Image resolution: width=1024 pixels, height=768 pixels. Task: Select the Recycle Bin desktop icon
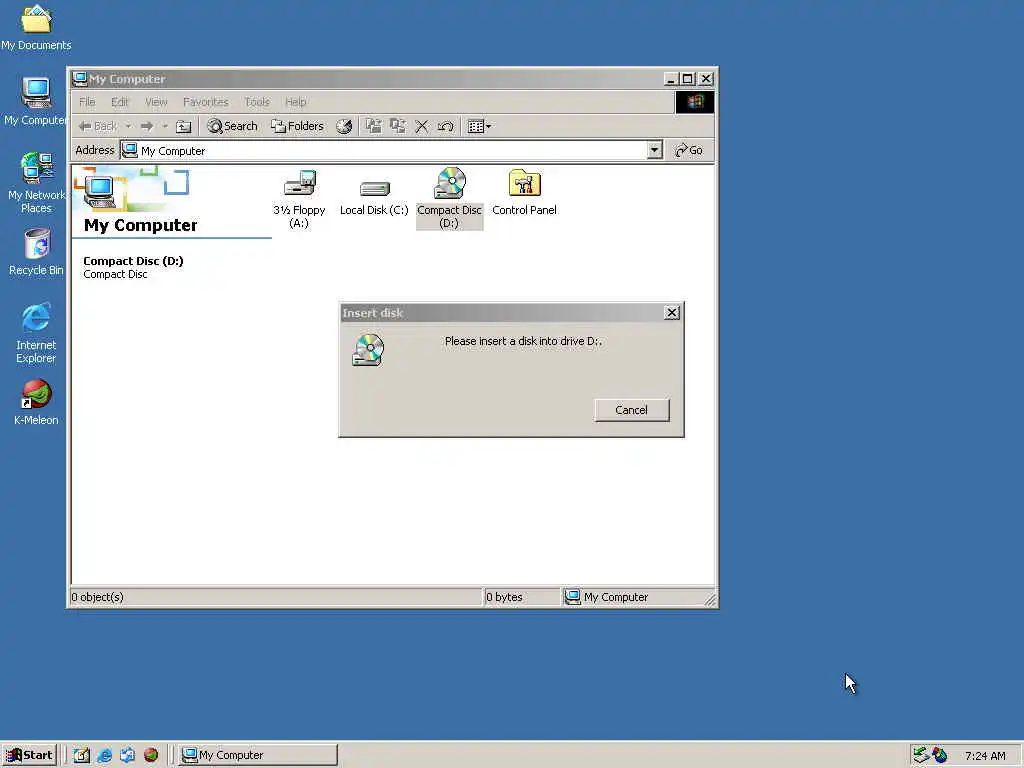pos(36,252)
